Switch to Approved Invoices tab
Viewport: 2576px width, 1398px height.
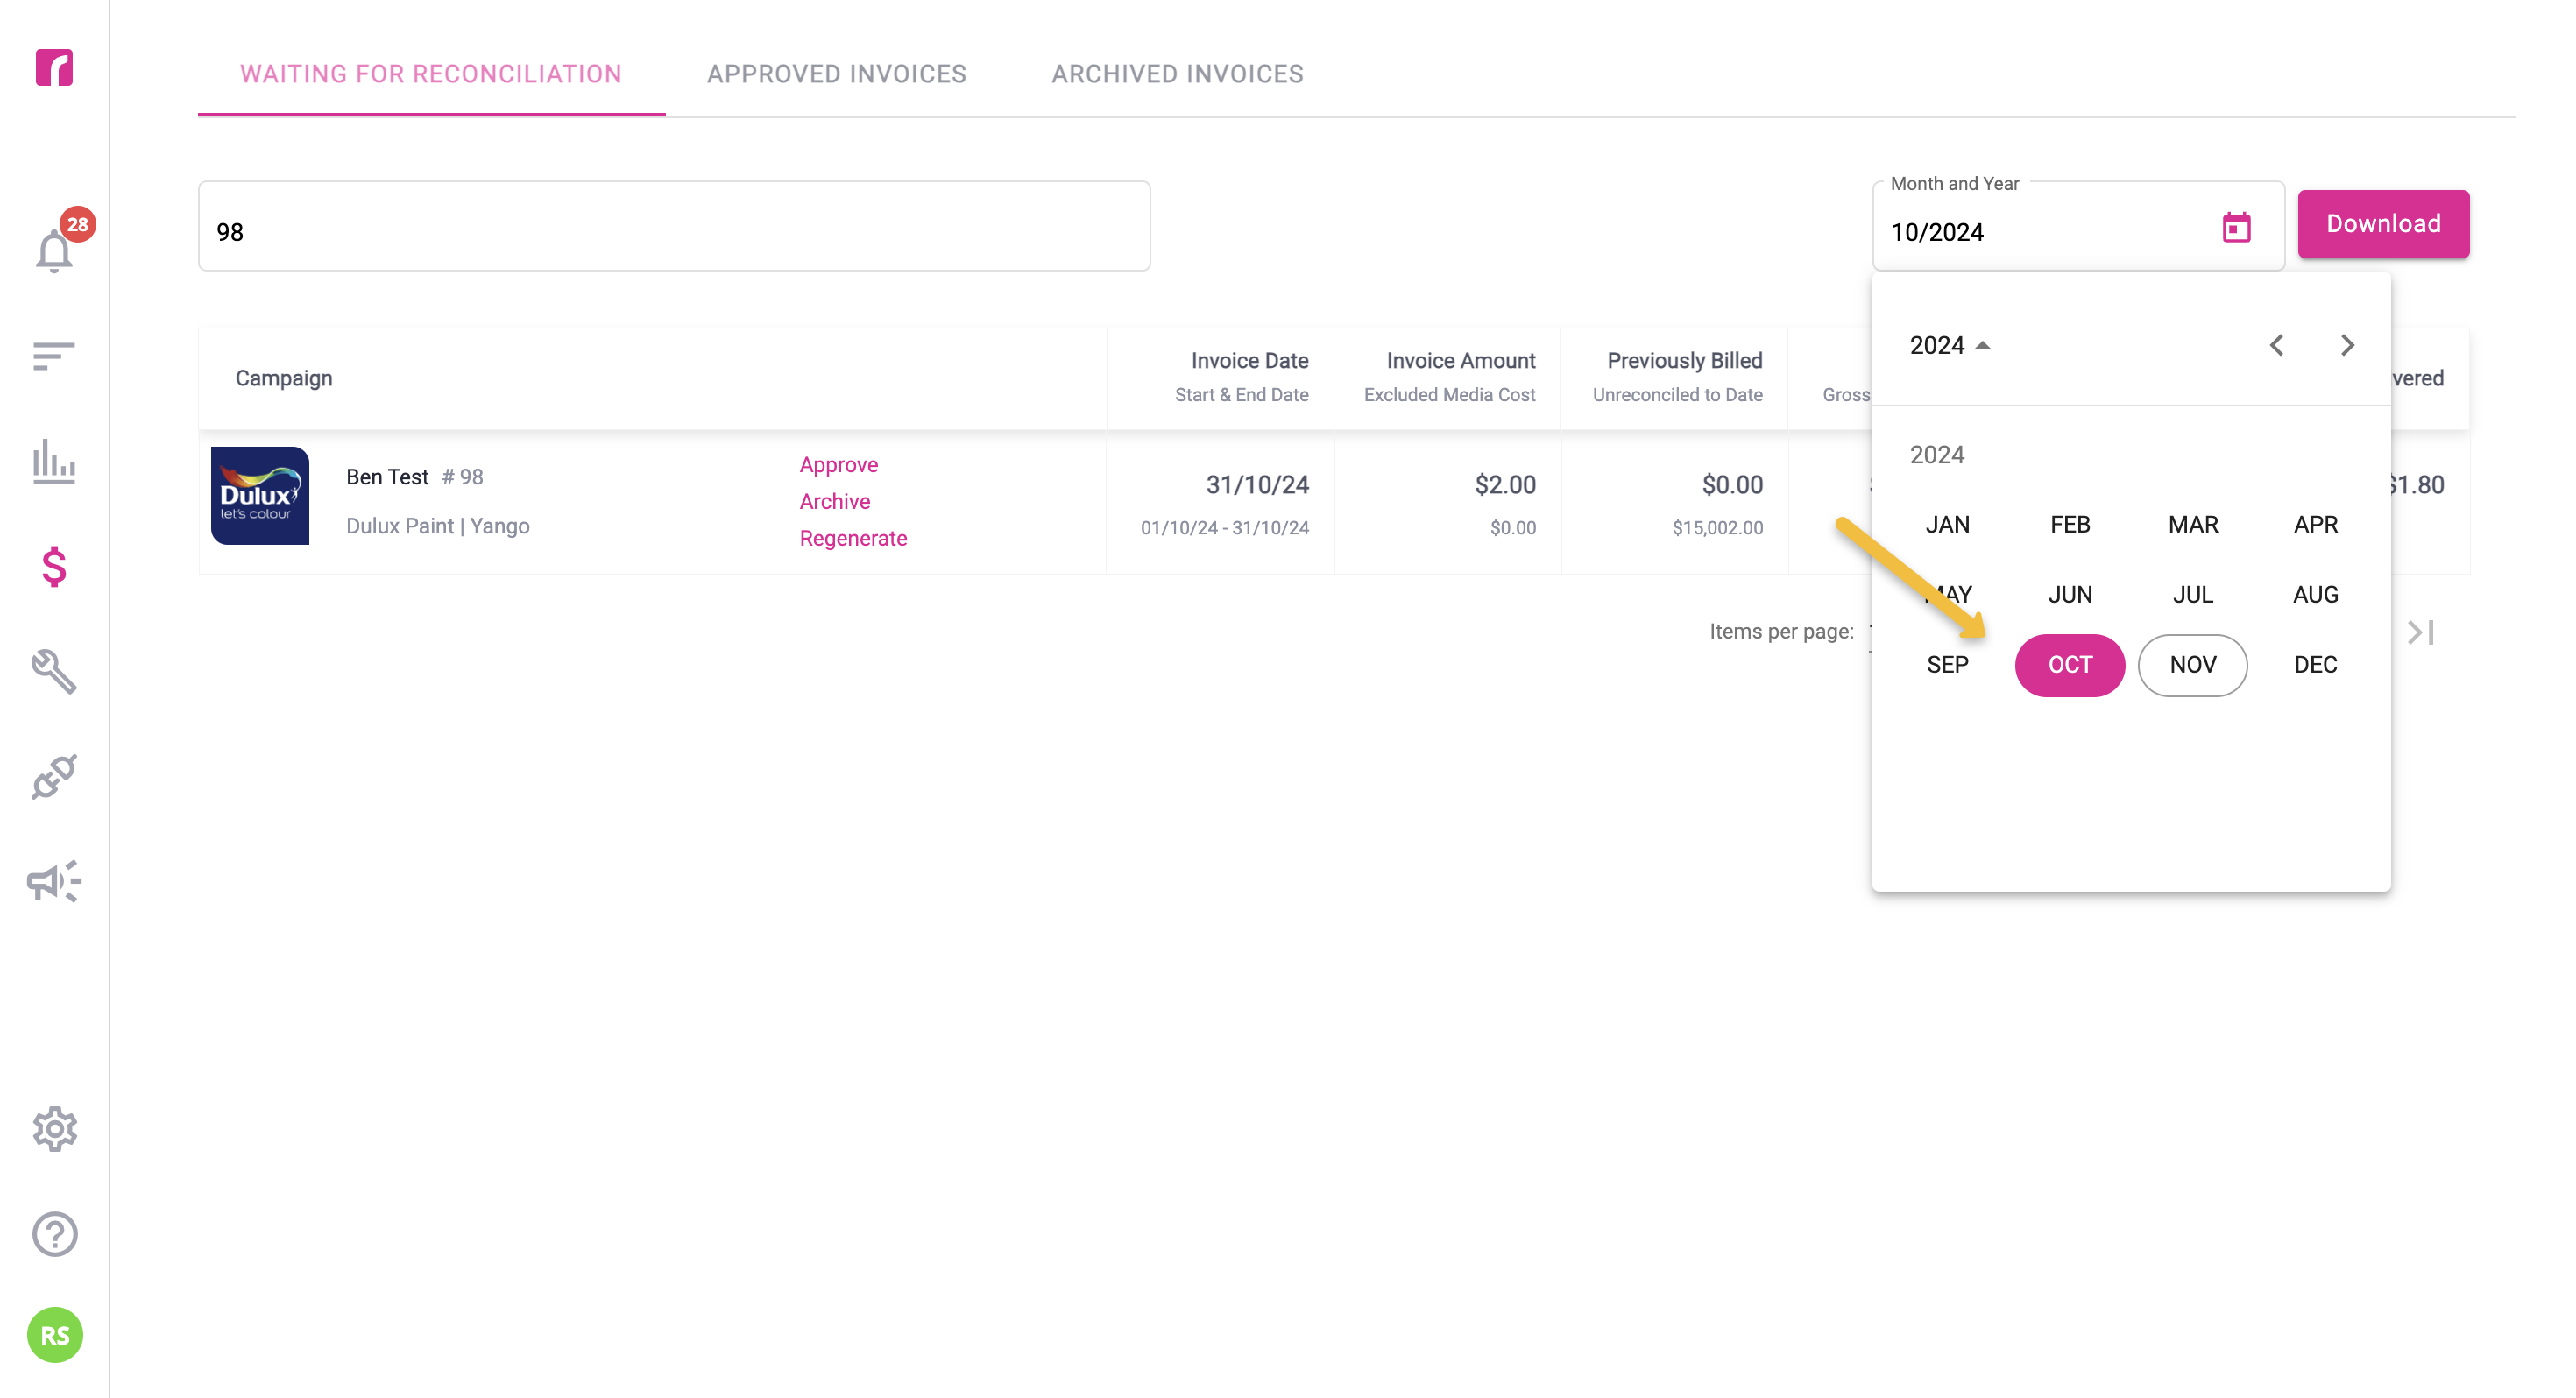(837, 74)
